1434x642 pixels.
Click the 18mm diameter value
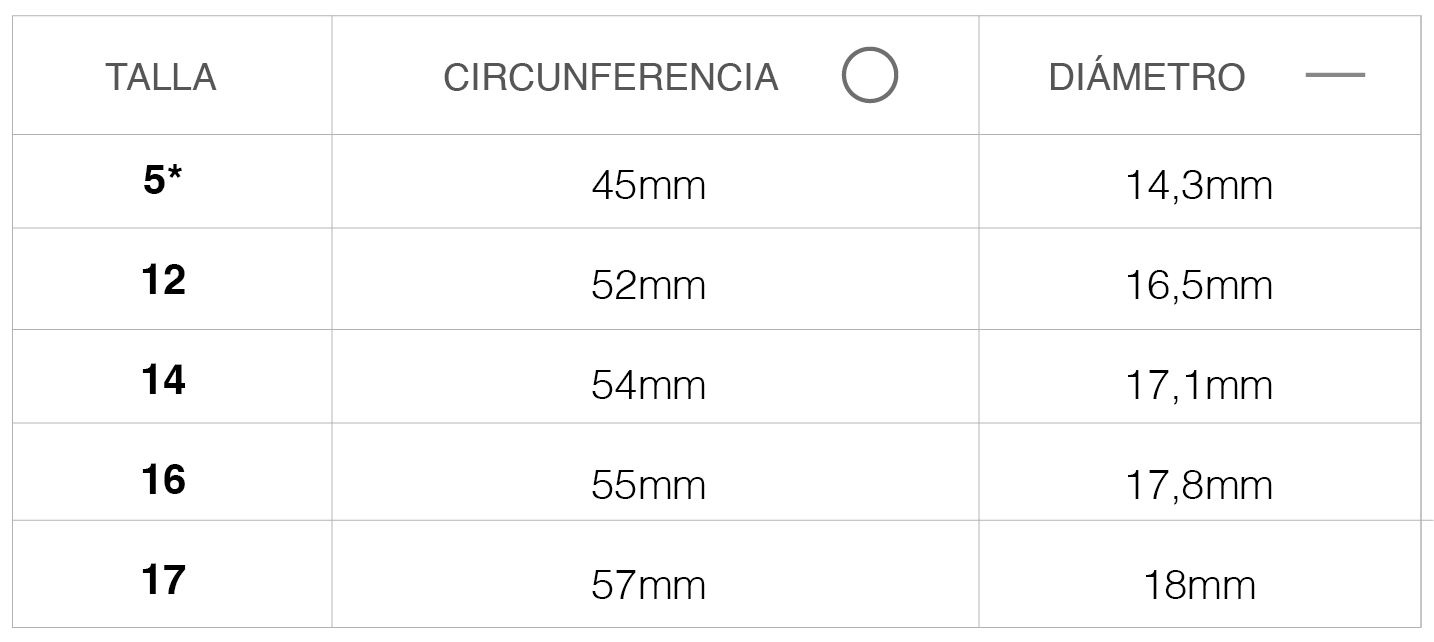pos(1198,586)
